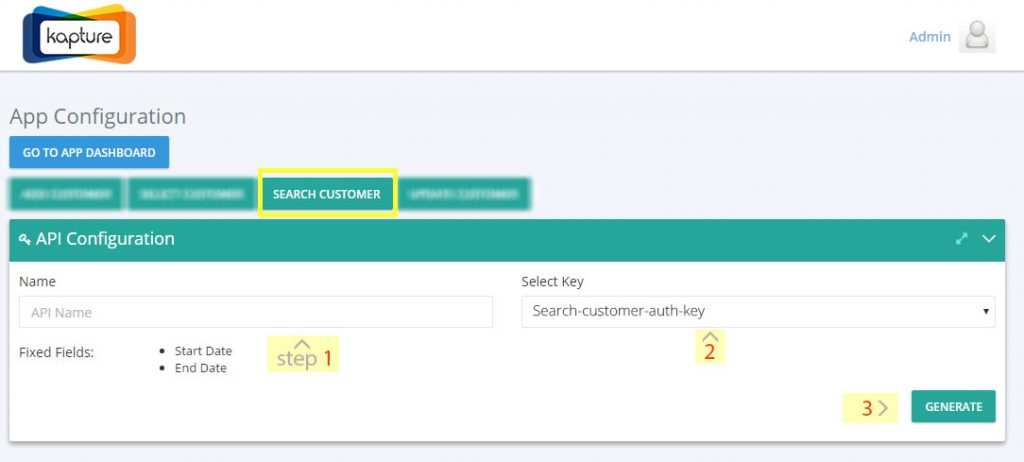Click the yellow step 1 annotation
The width and height of the screenshot is (1024, 462).
click(303, 354)
